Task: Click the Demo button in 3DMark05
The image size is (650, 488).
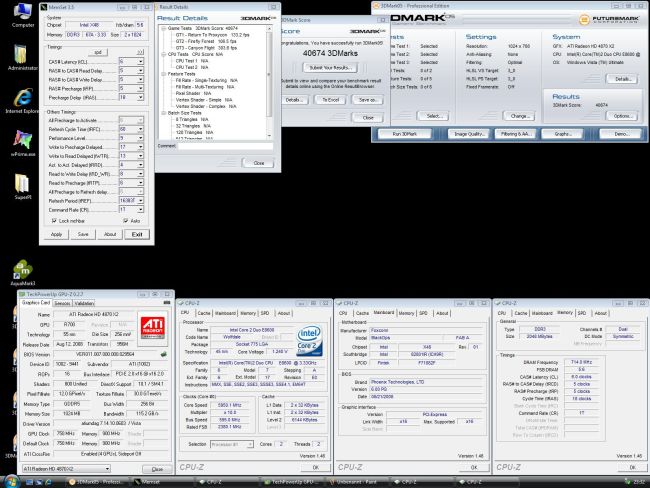Action: click(x=621, y=134)
